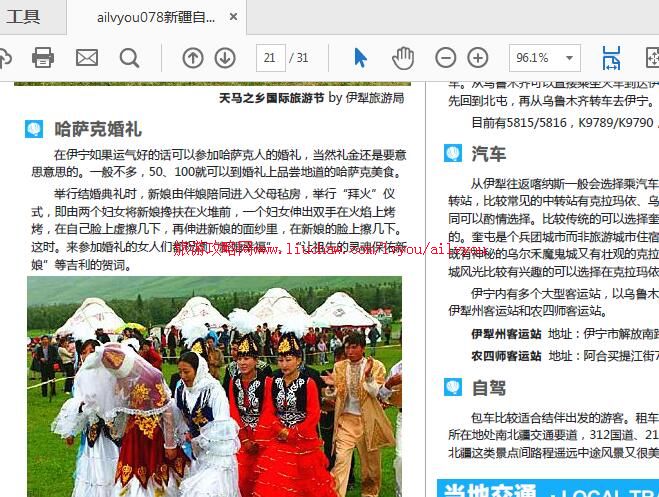659x497 pixels.
Task: Zoom out with the minus icon
Action: pyautogui.click(x=447, y=58)
